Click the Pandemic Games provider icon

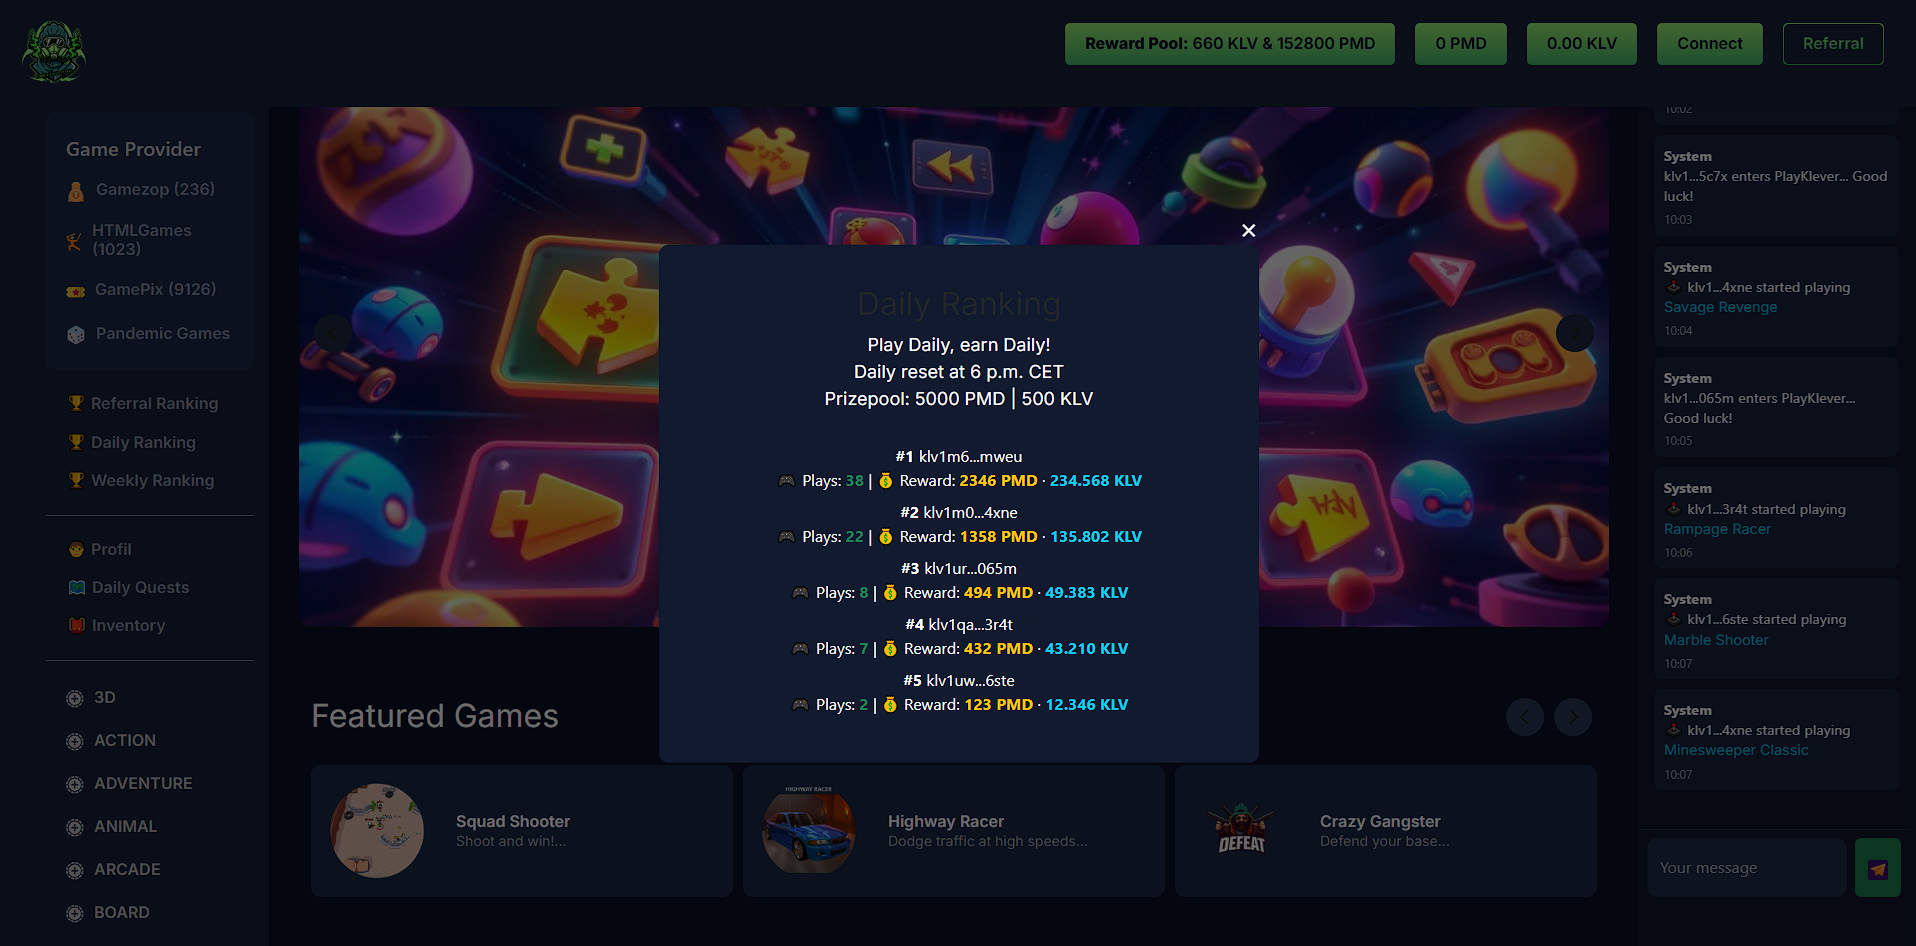[x=76, y=335]
